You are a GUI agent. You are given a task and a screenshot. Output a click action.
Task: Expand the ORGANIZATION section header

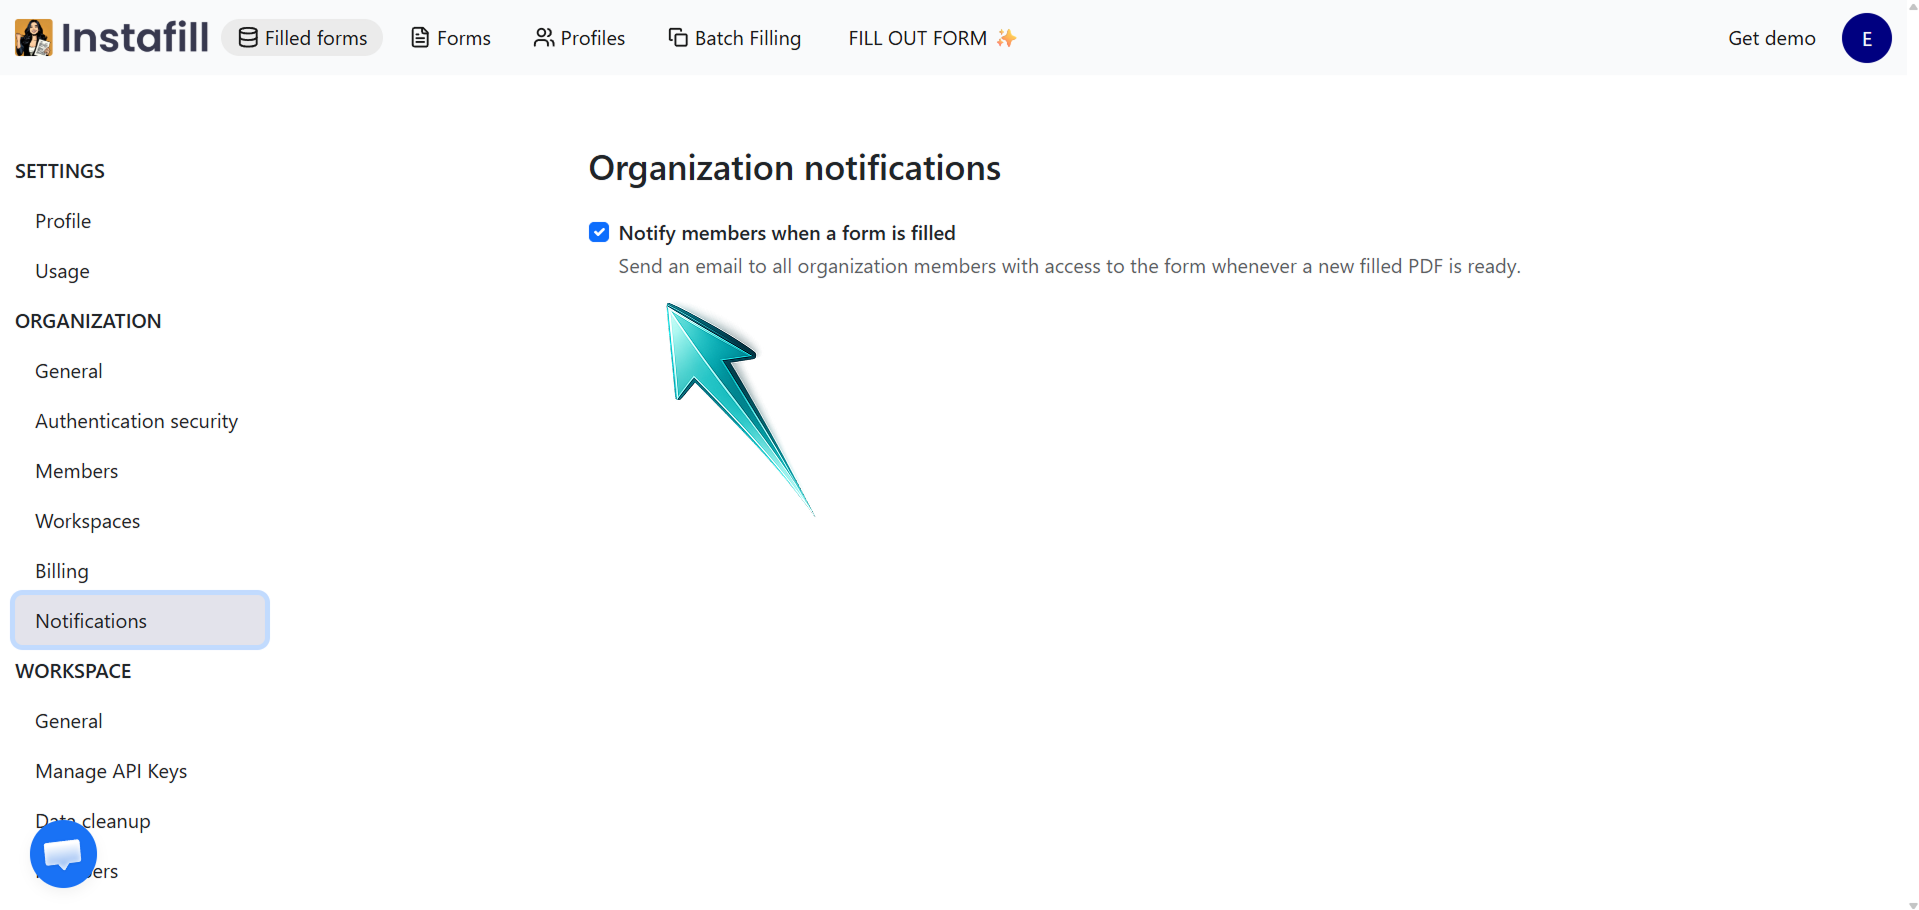[88, 321]
